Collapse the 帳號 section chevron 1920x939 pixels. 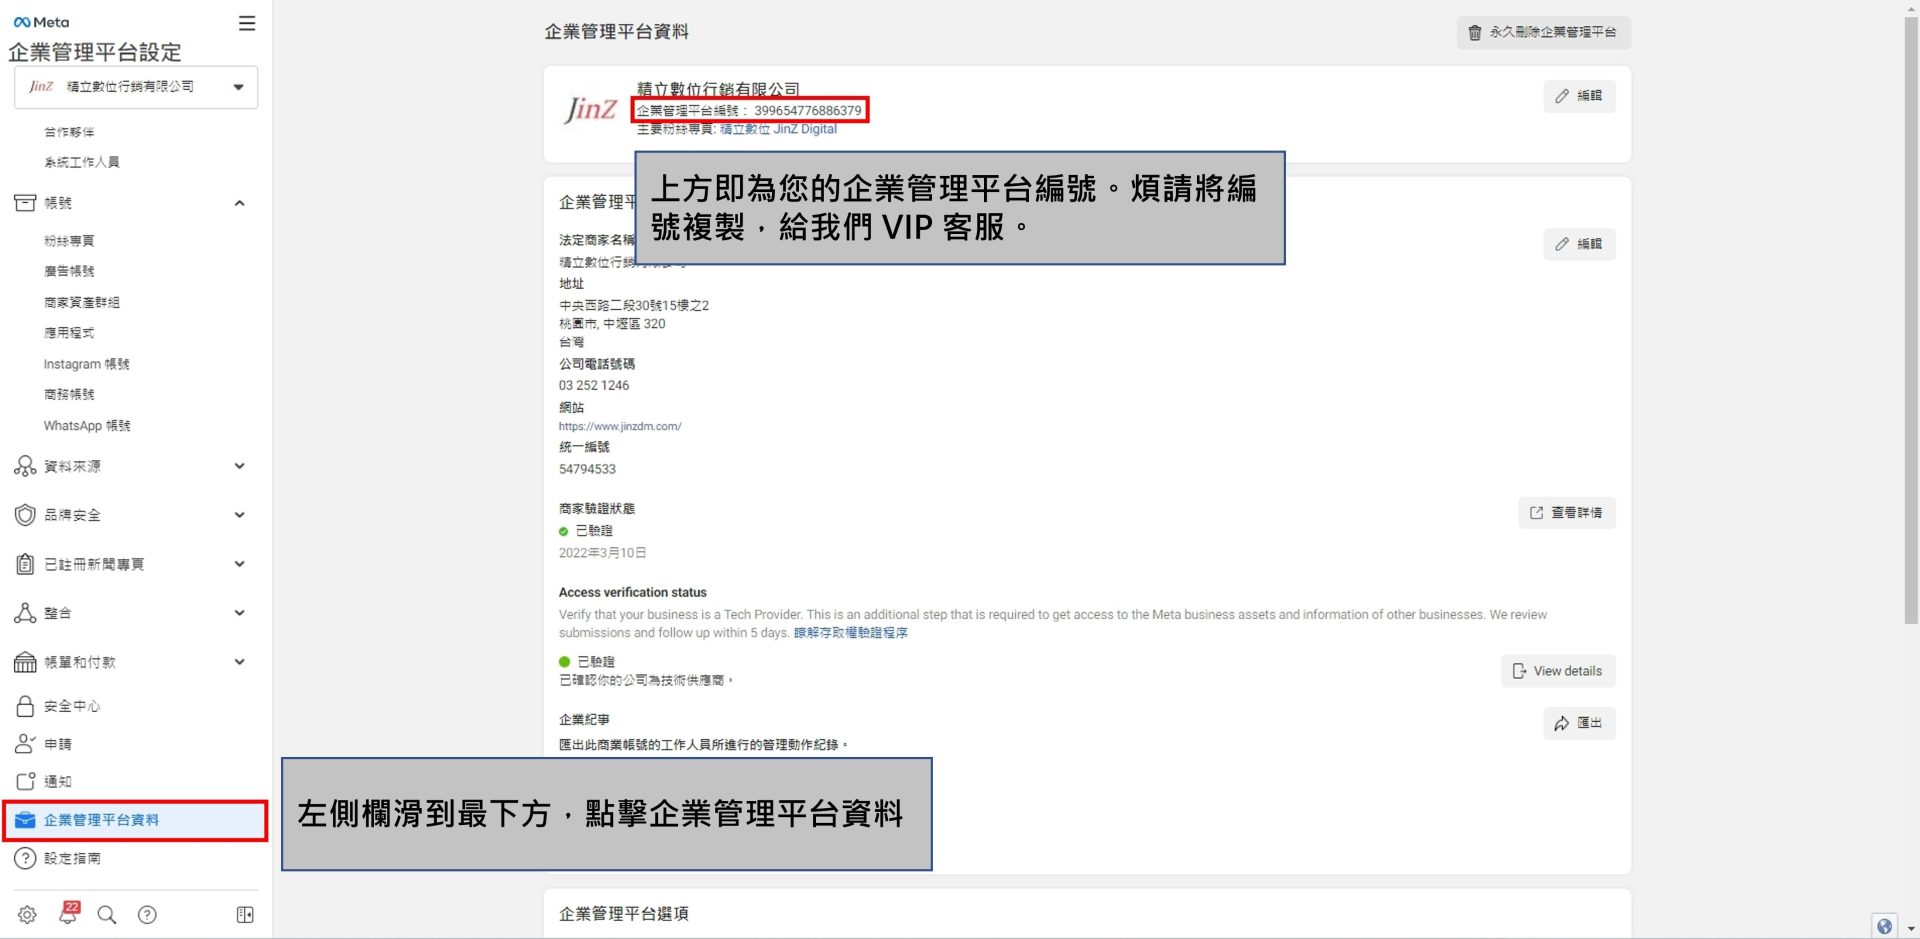coord(239,203)
